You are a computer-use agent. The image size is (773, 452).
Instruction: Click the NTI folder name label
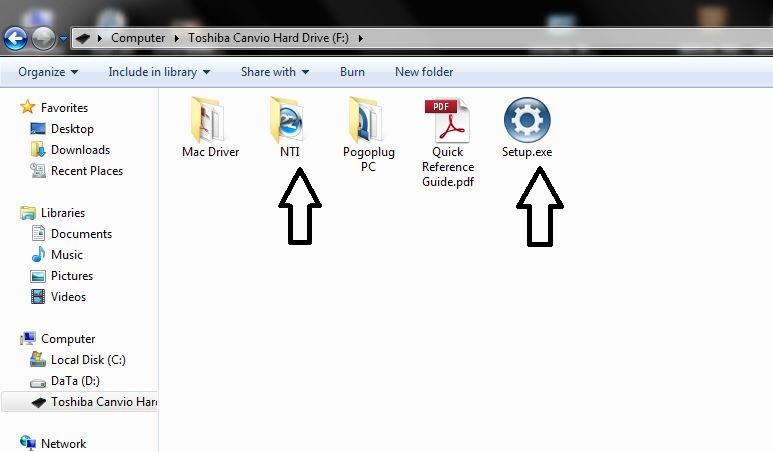(290, 152)
